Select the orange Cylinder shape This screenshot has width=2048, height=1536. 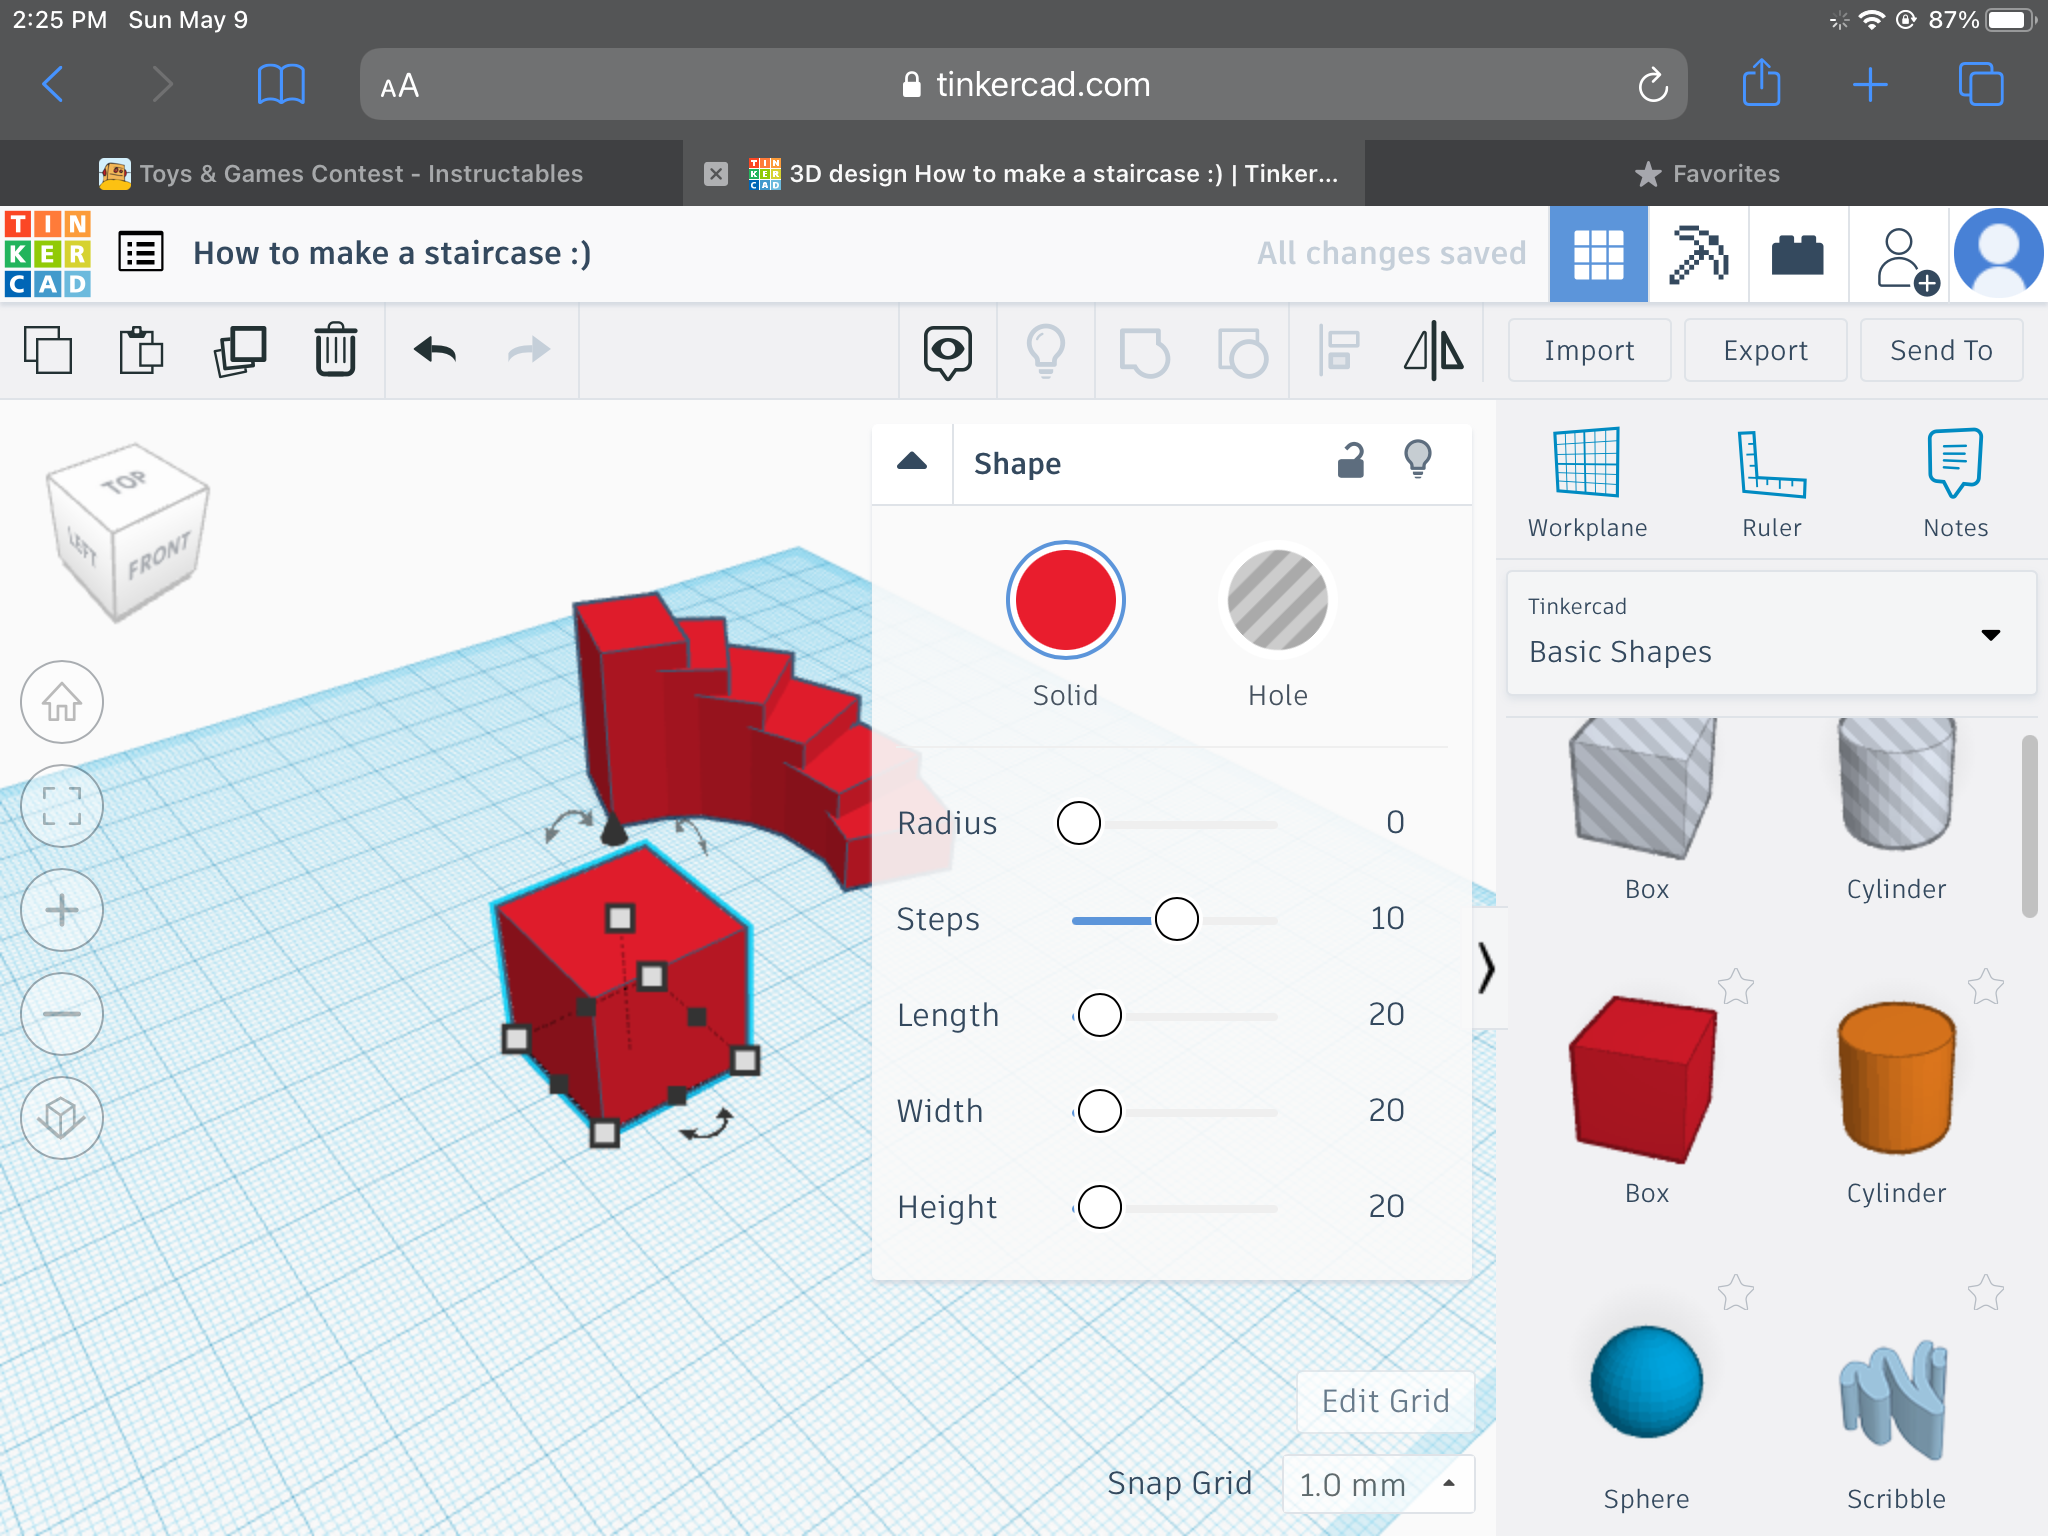[1896, 1077]
